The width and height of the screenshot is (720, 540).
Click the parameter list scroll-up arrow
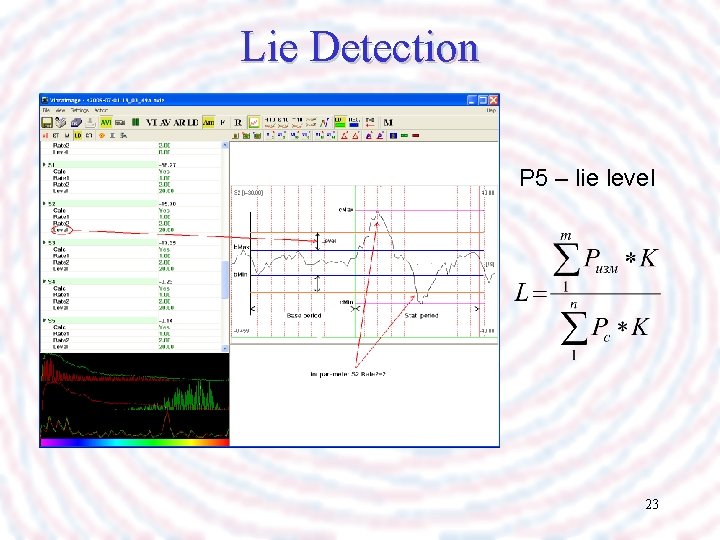(225, 145)
